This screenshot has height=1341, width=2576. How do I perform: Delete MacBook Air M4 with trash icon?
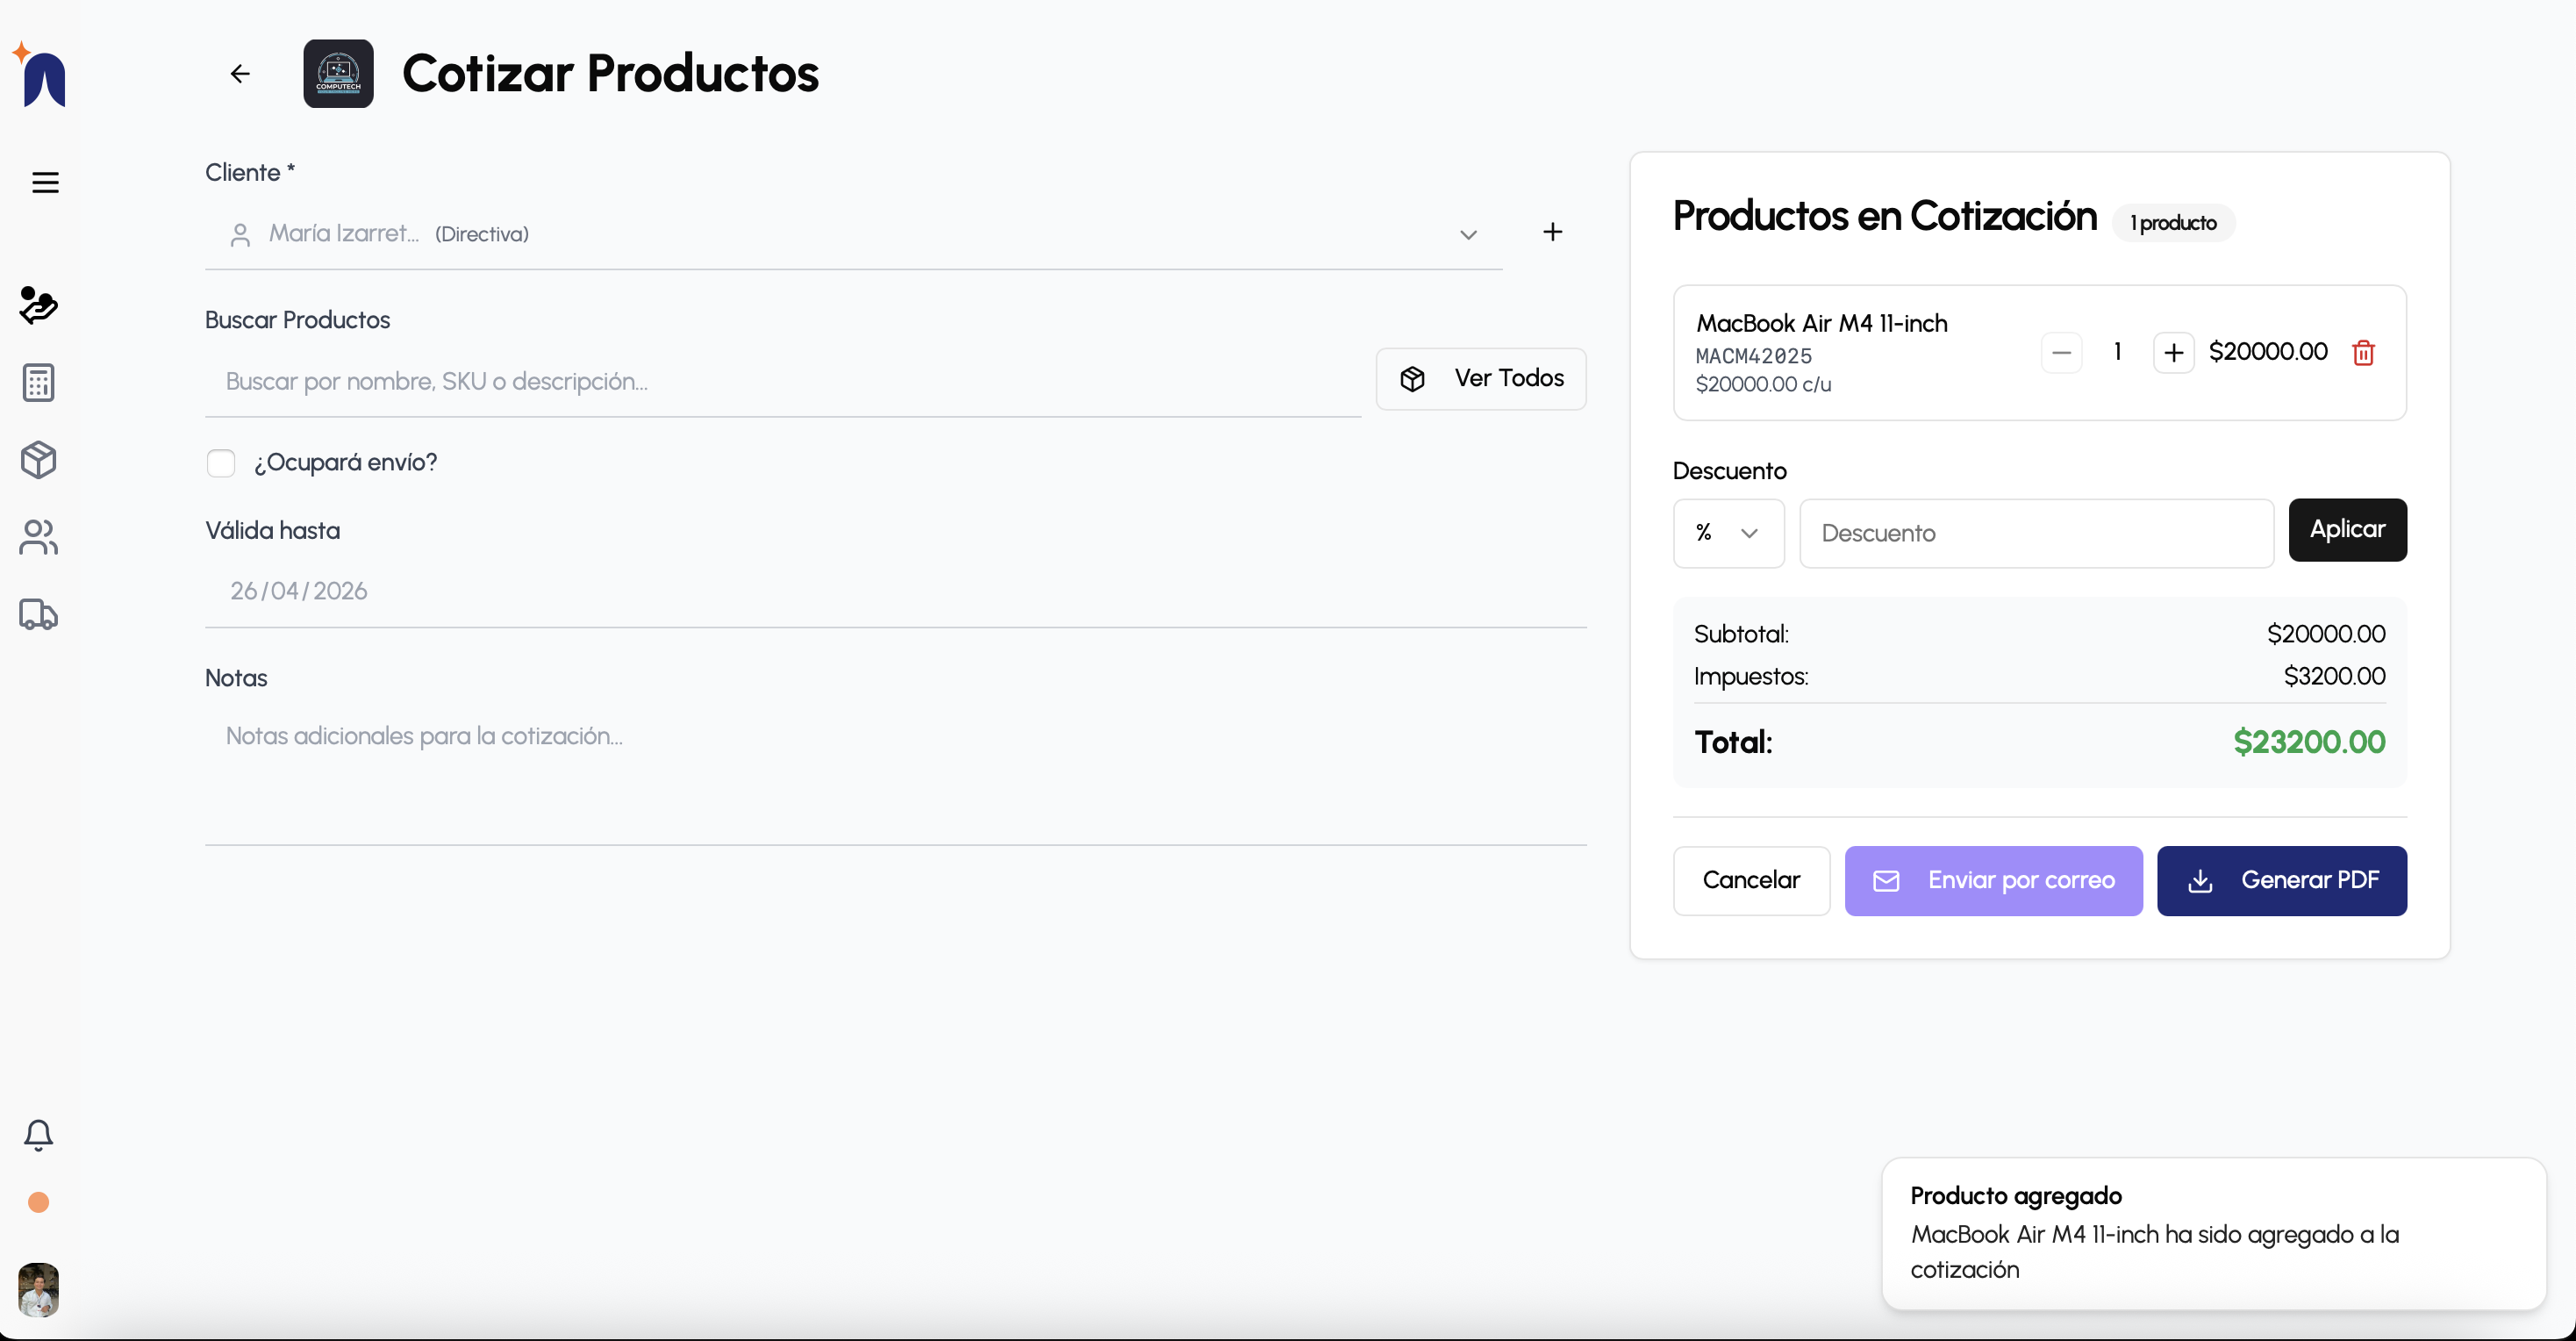click(x=2363, y=353)
